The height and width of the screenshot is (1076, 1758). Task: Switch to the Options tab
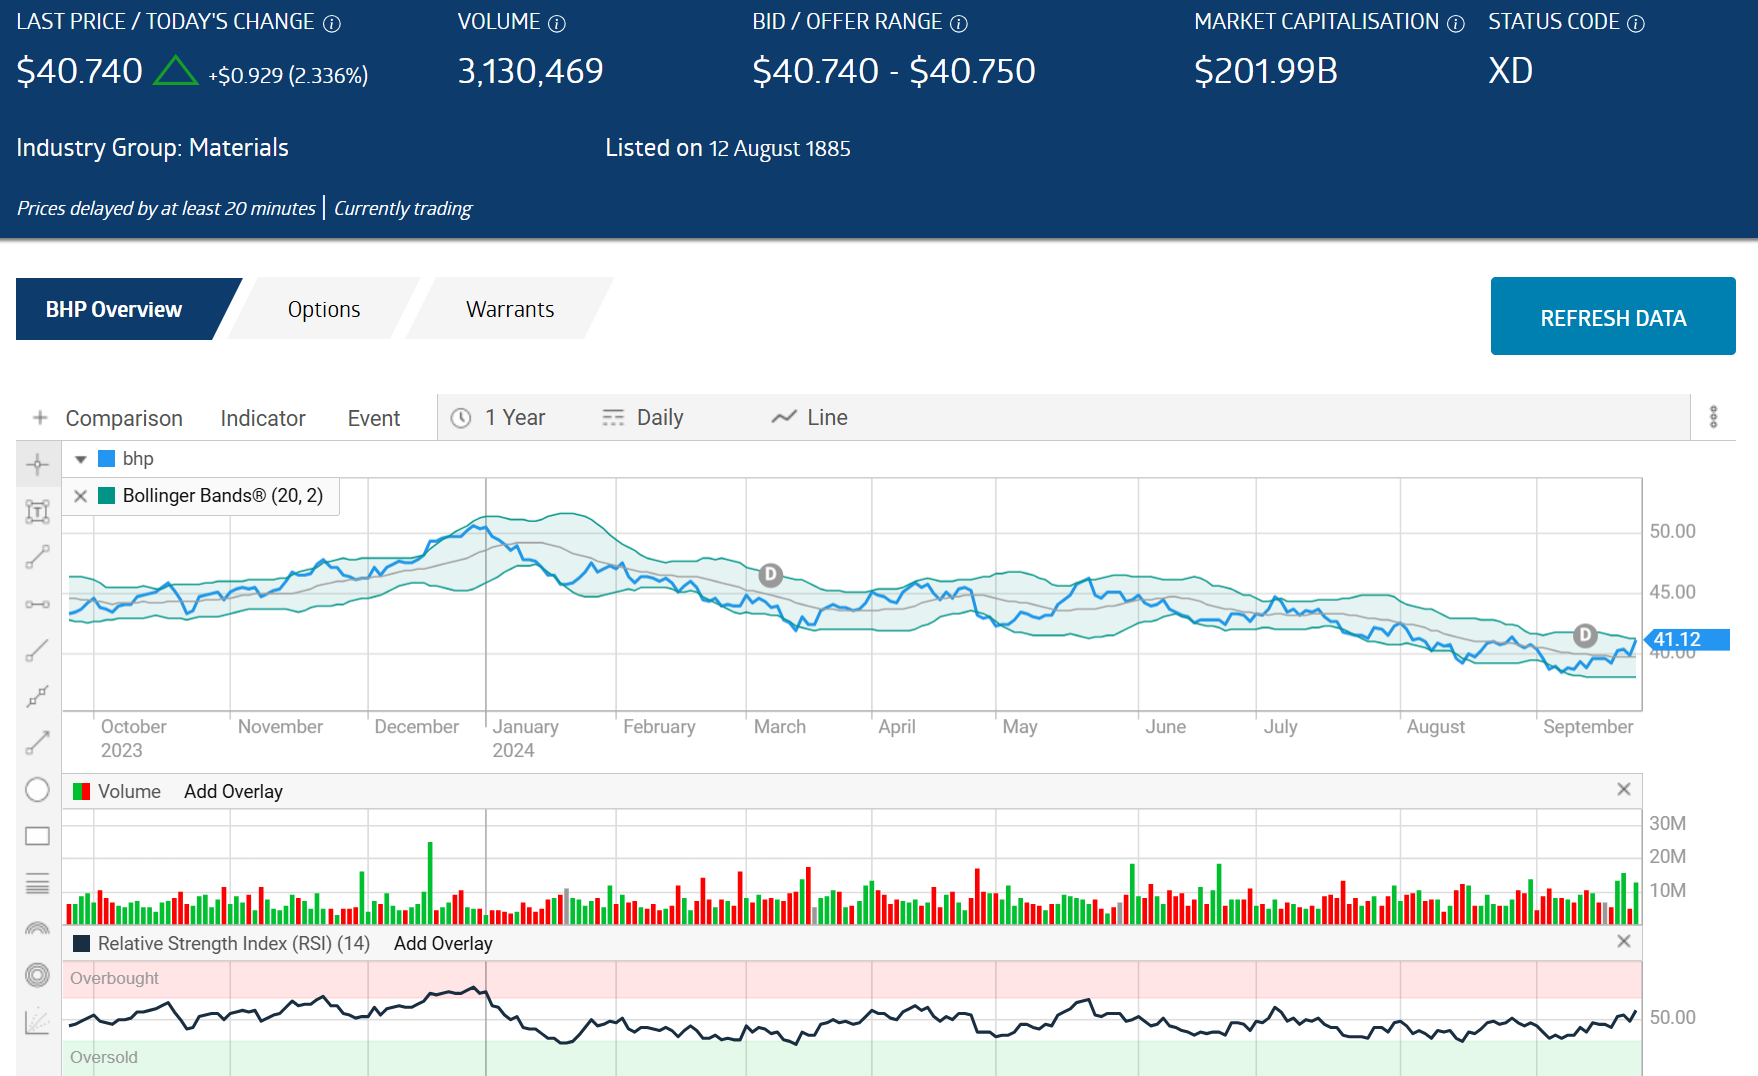point(324,309)
